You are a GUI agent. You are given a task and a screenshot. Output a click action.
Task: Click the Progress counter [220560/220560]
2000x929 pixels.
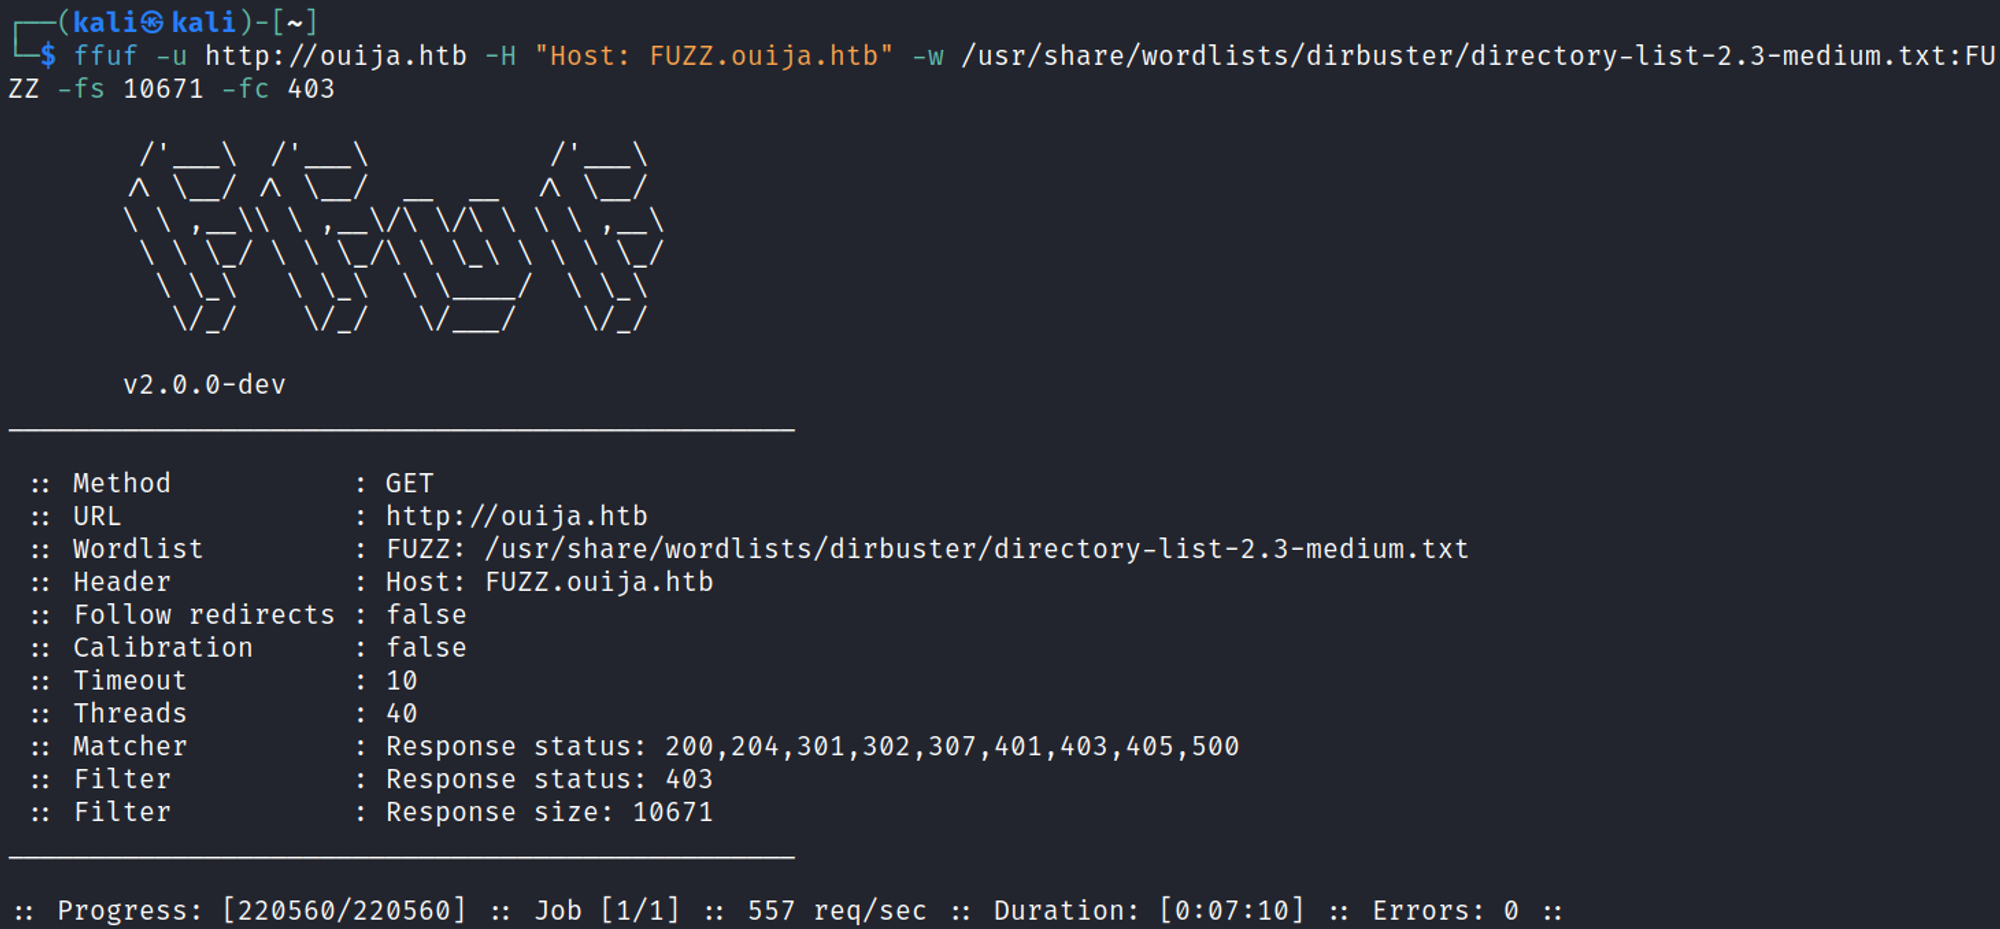click(x=343, y=911)
